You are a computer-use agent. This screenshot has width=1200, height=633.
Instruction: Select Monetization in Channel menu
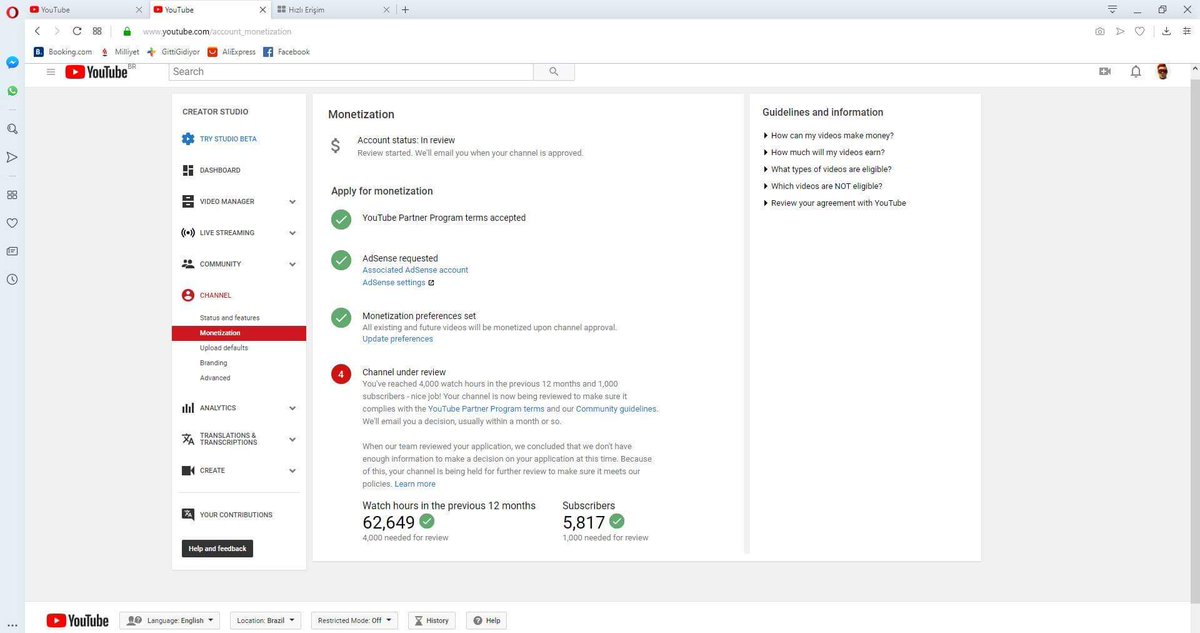coord(238,333)
